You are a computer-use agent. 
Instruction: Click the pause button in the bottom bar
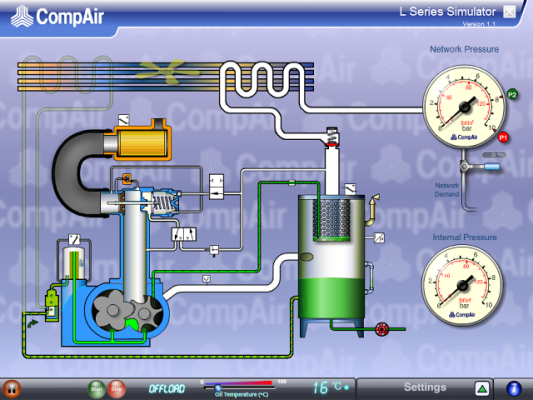[12, 389]
